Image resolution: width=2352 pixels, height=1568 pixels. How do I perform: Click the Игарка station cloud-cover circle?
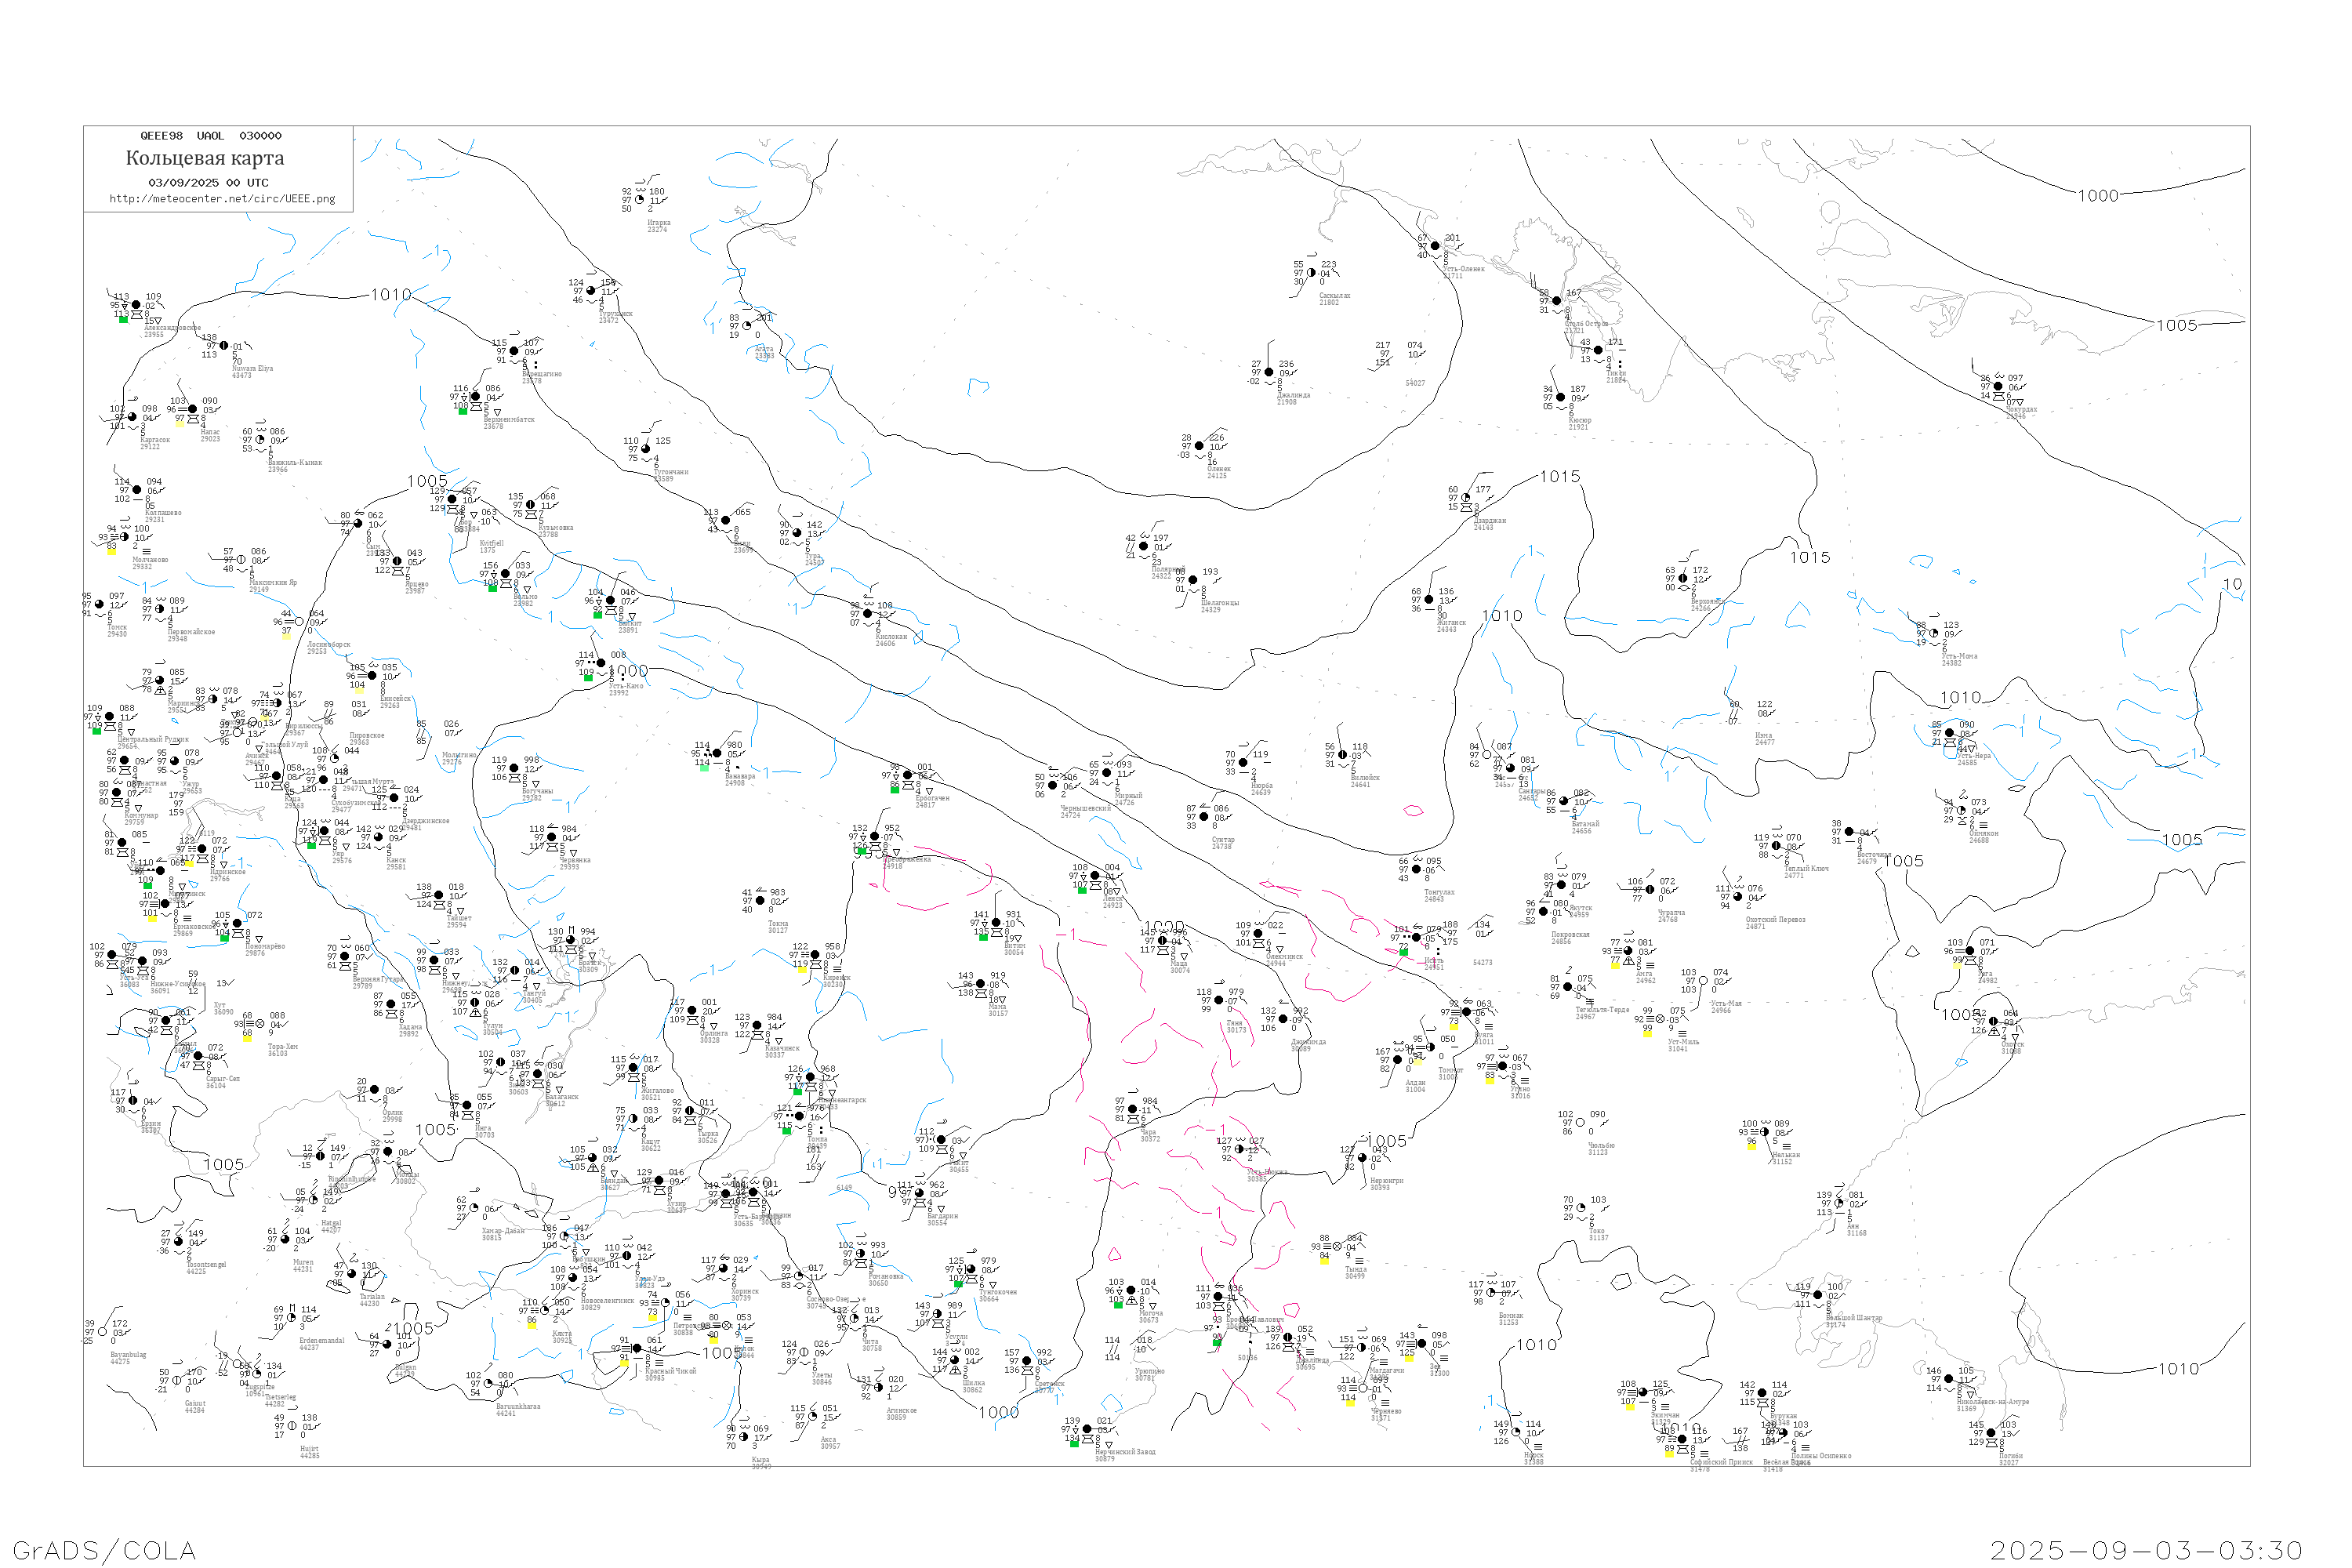[640, 200]
